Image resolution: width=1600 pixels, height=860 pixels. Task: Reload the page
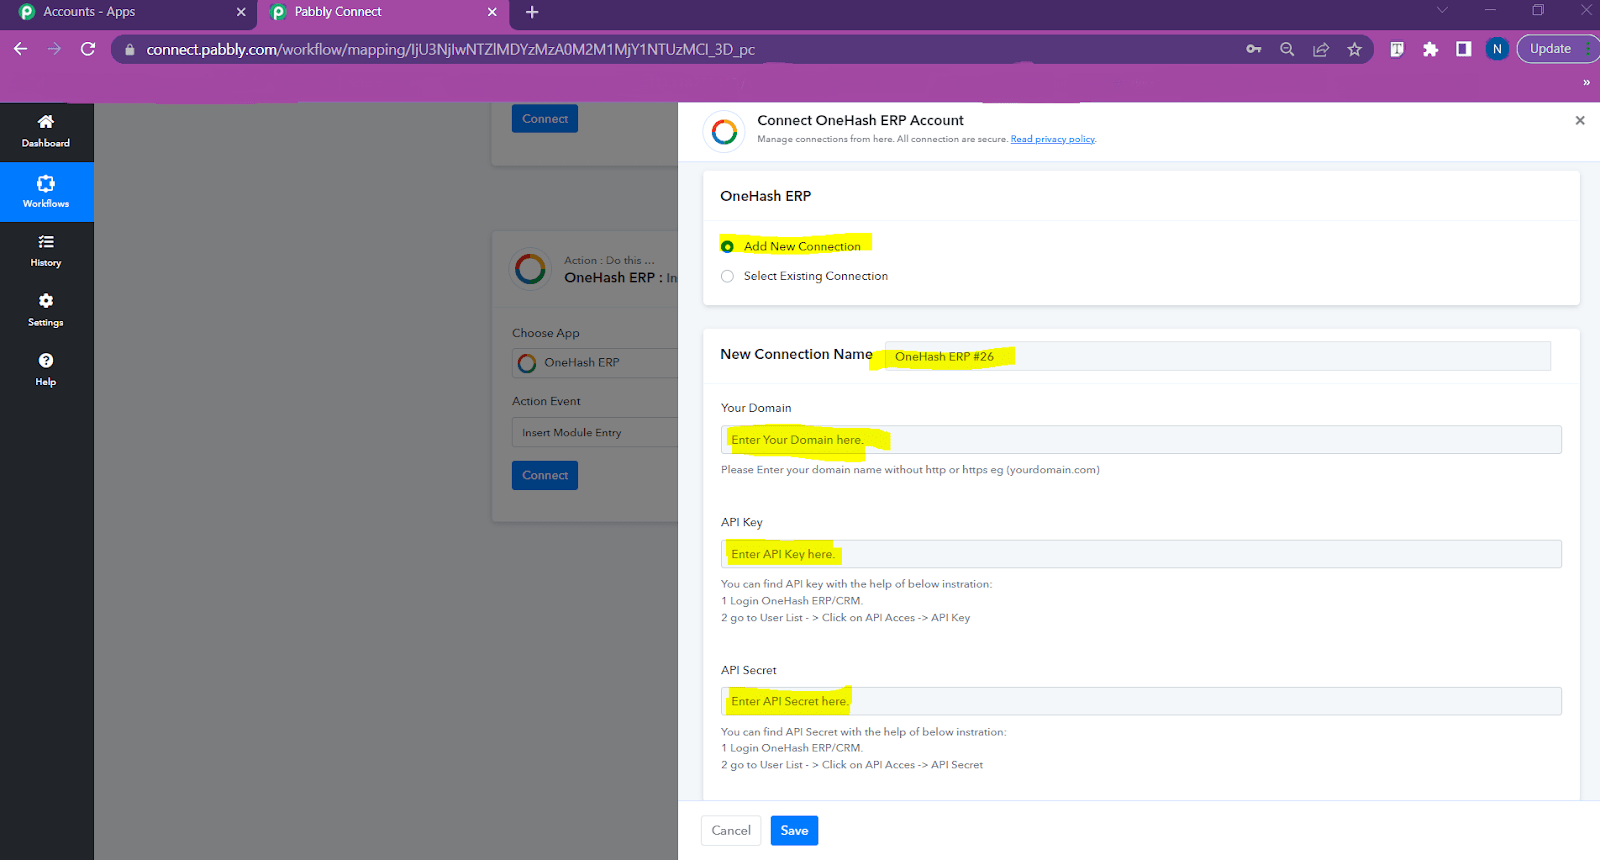tap(88, 49)
